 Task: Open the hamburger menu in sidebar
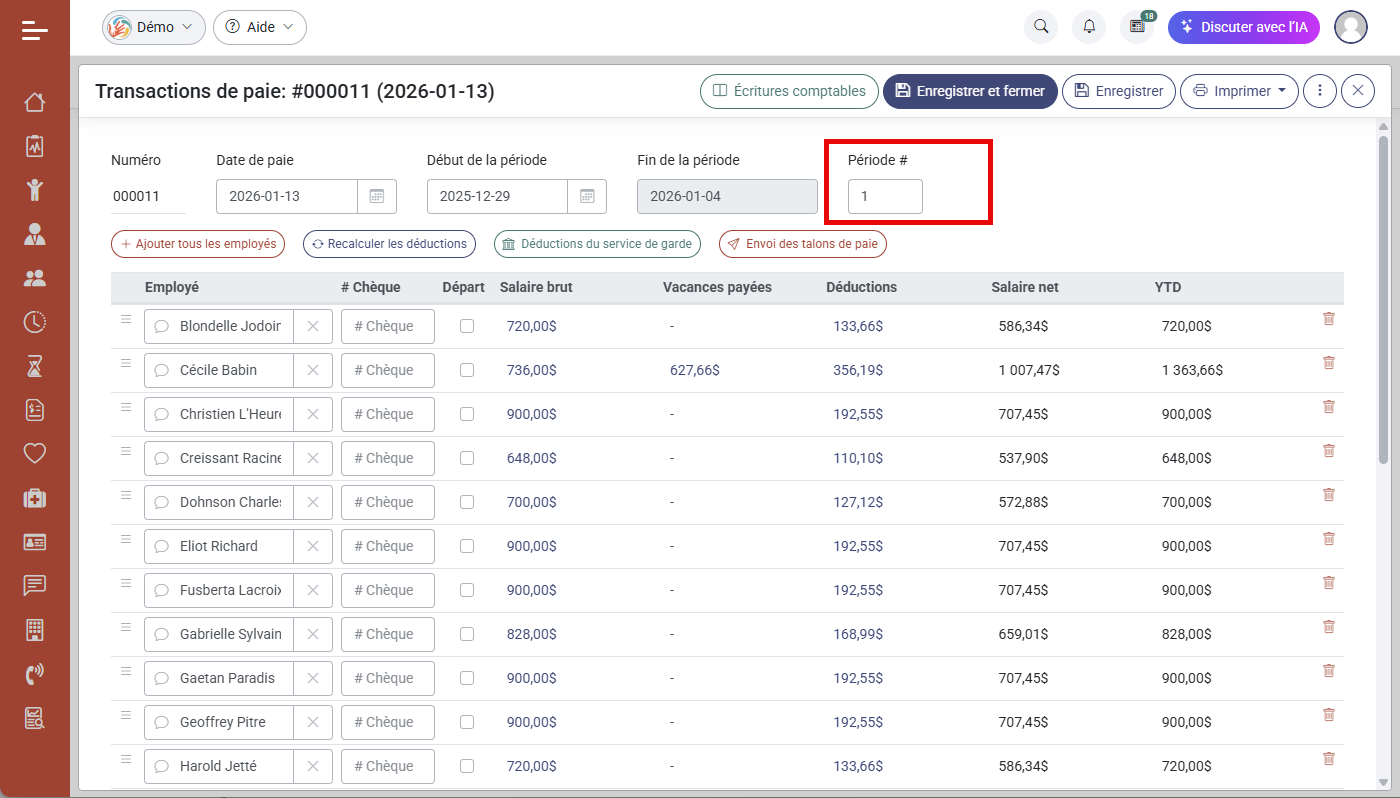pyautogui.click(x=35, y=31)
